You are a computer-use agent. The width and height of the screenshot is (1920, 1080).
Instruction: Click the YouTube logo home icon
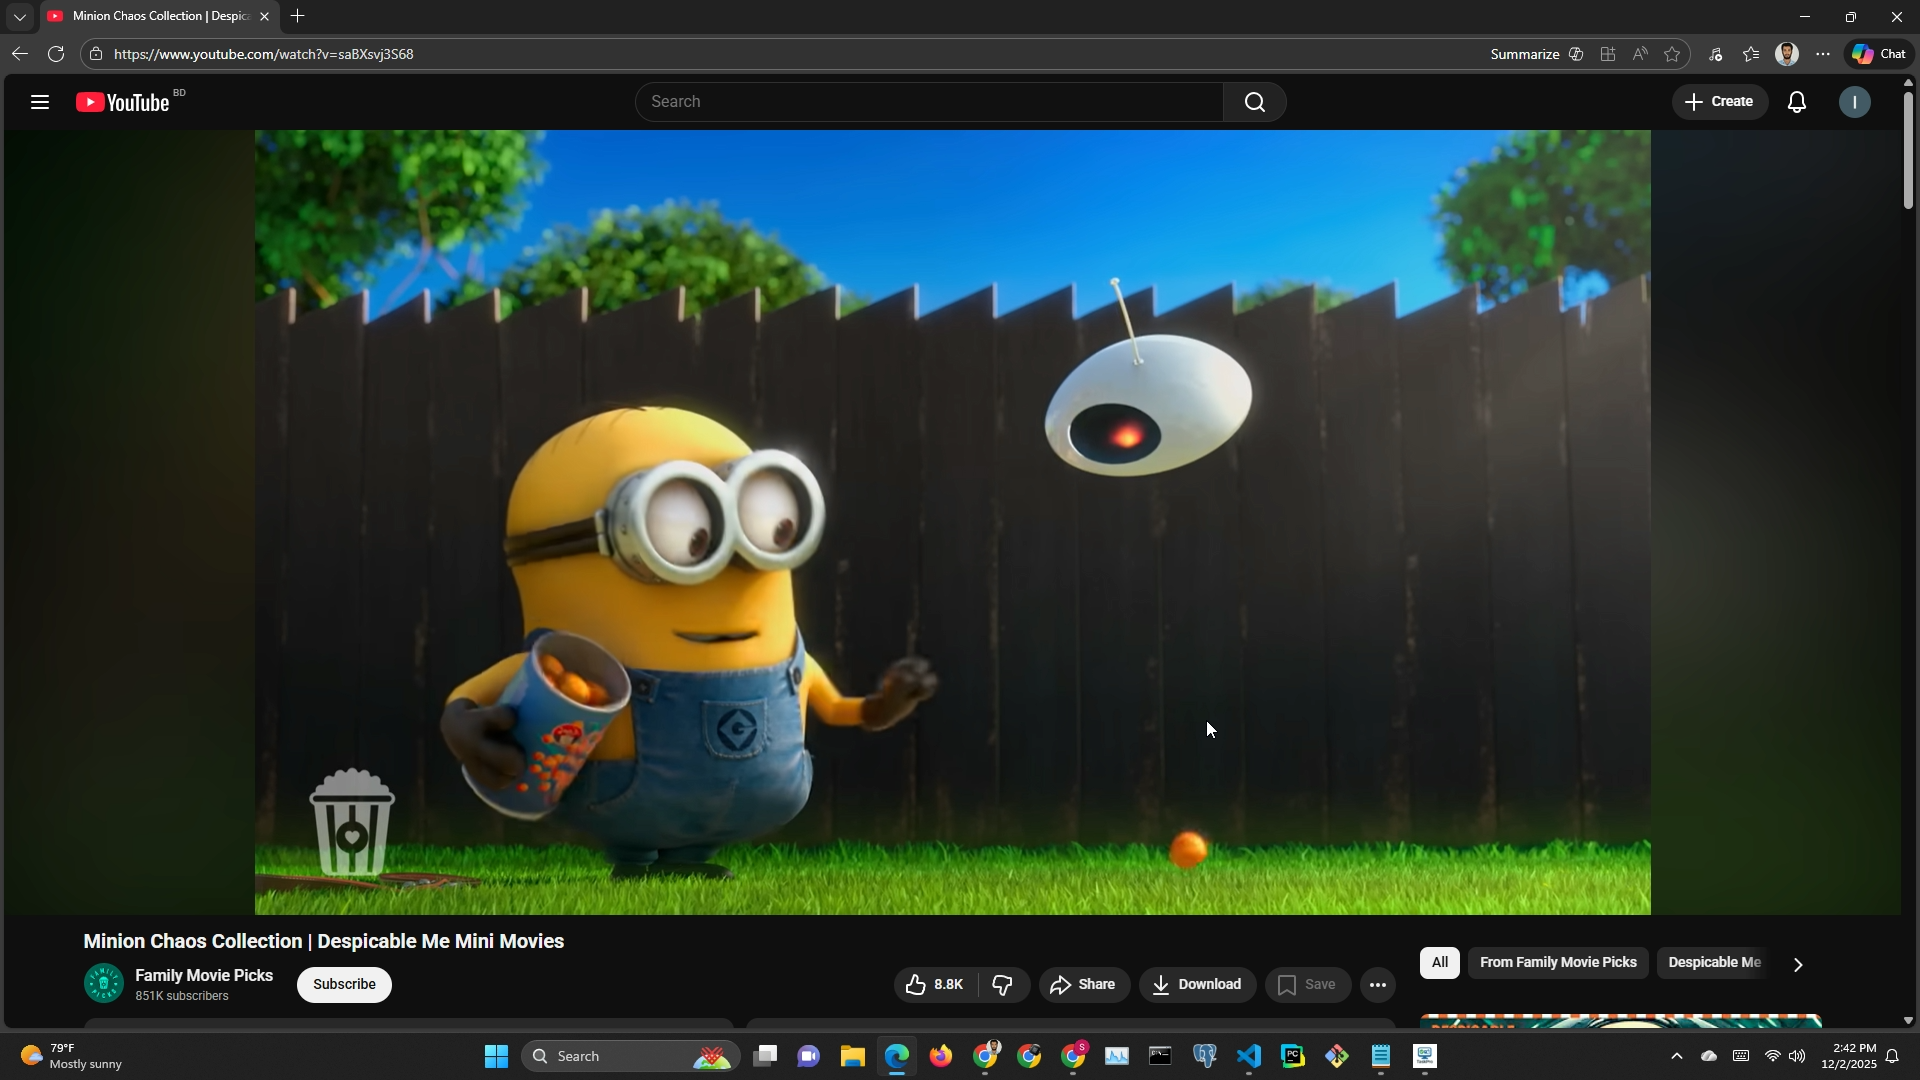click(x=123, y=102)
